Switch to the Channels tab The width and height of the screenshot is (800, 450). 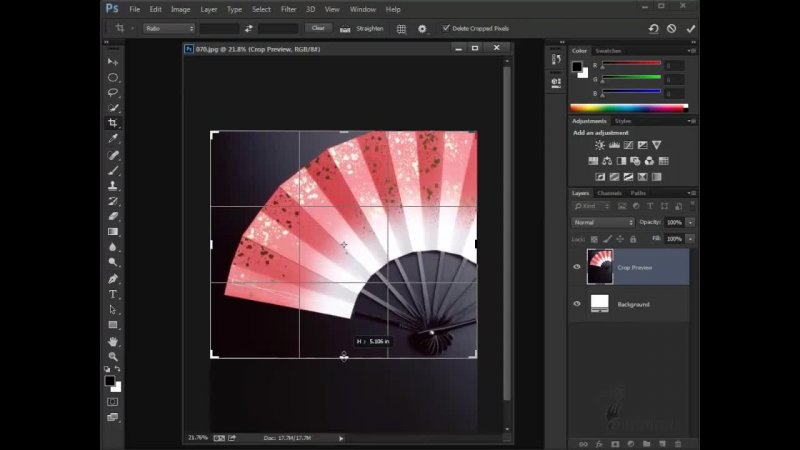pos(609,193)
